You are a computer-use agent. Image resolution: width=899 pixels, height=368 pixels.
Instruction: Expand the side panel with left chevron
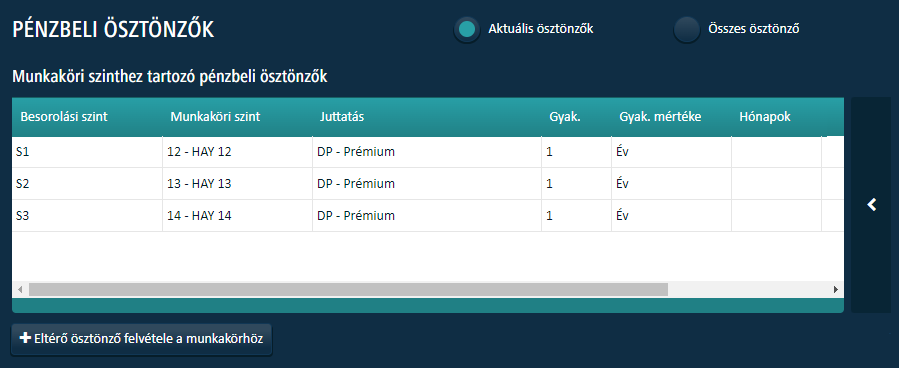pos(872,205)
